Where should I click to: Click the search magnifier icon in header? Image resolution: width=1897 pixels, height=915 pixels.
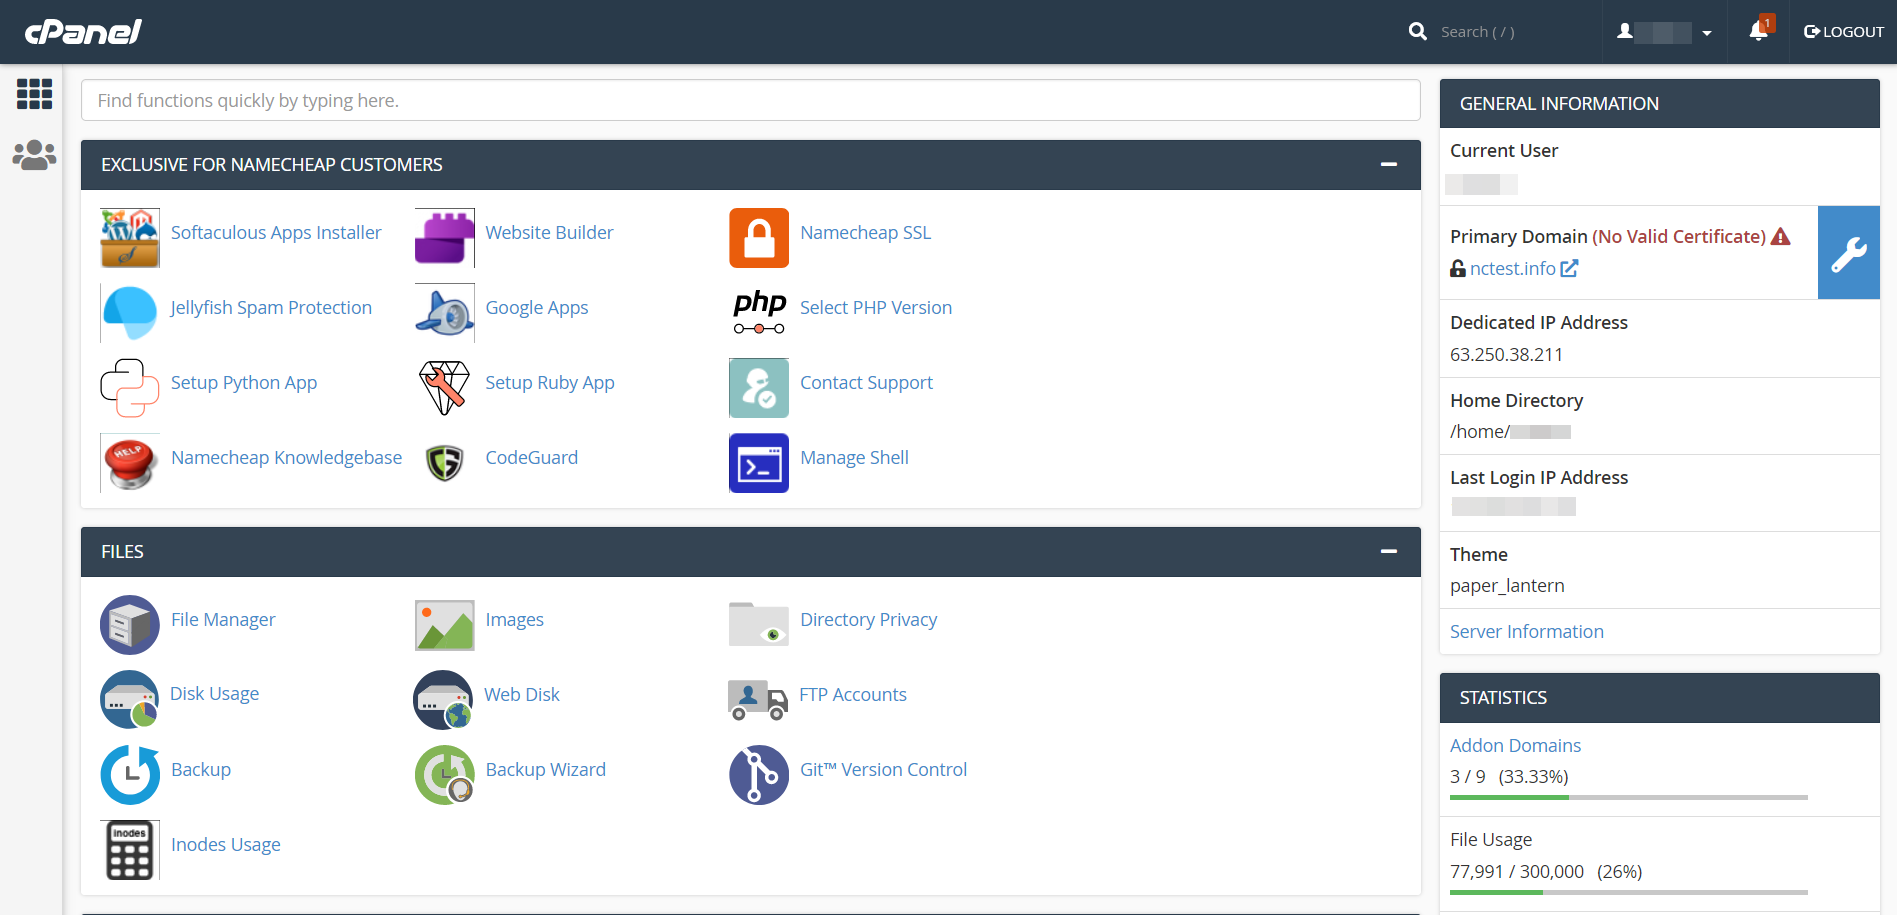(1417, 32)
